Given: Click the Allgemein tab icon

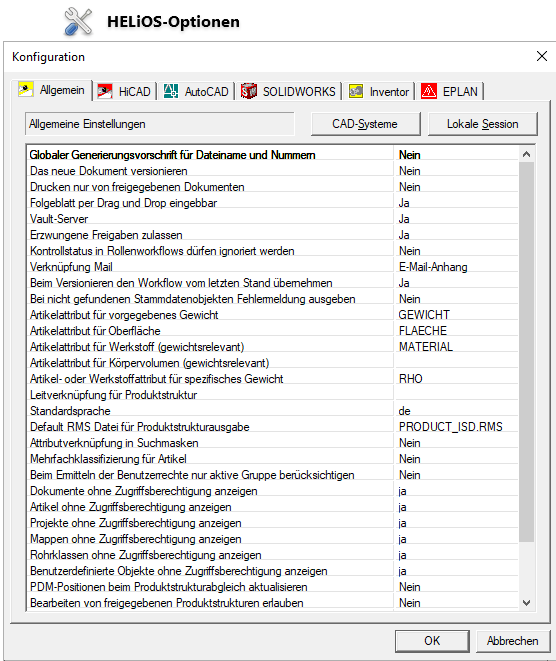Looking at the screenshot, I should (26, 89).
